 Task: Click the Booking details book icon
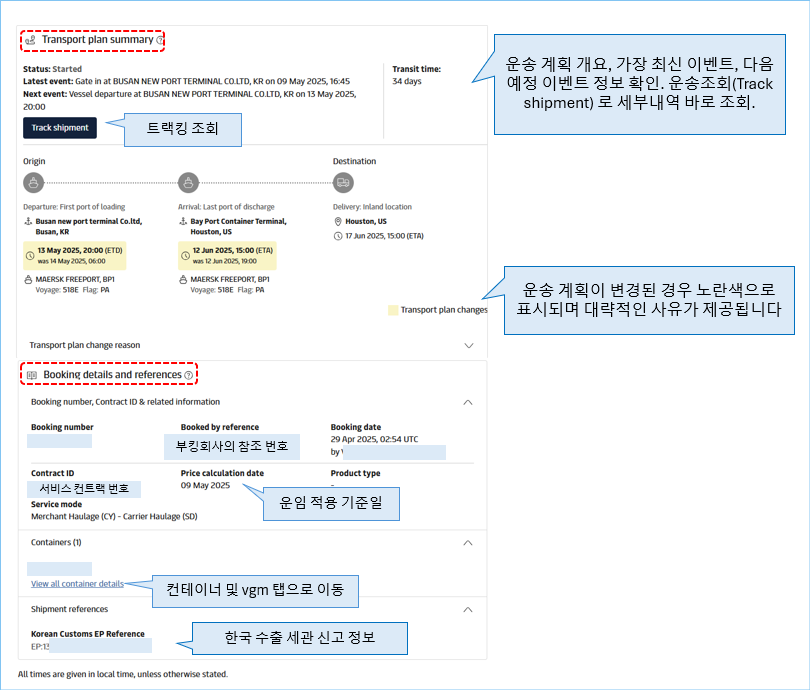(x=32, y=375)
